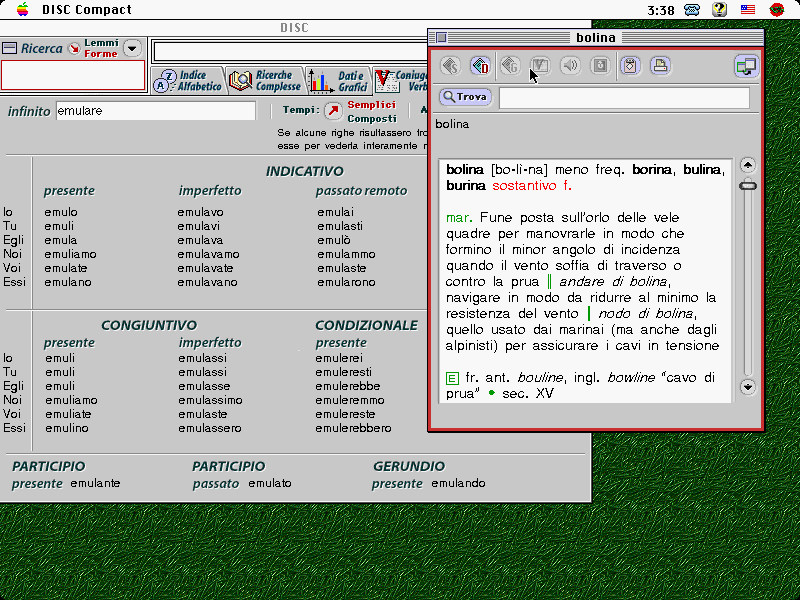Open the Coniugatore Verbi tab

click(x=401, y=81)
